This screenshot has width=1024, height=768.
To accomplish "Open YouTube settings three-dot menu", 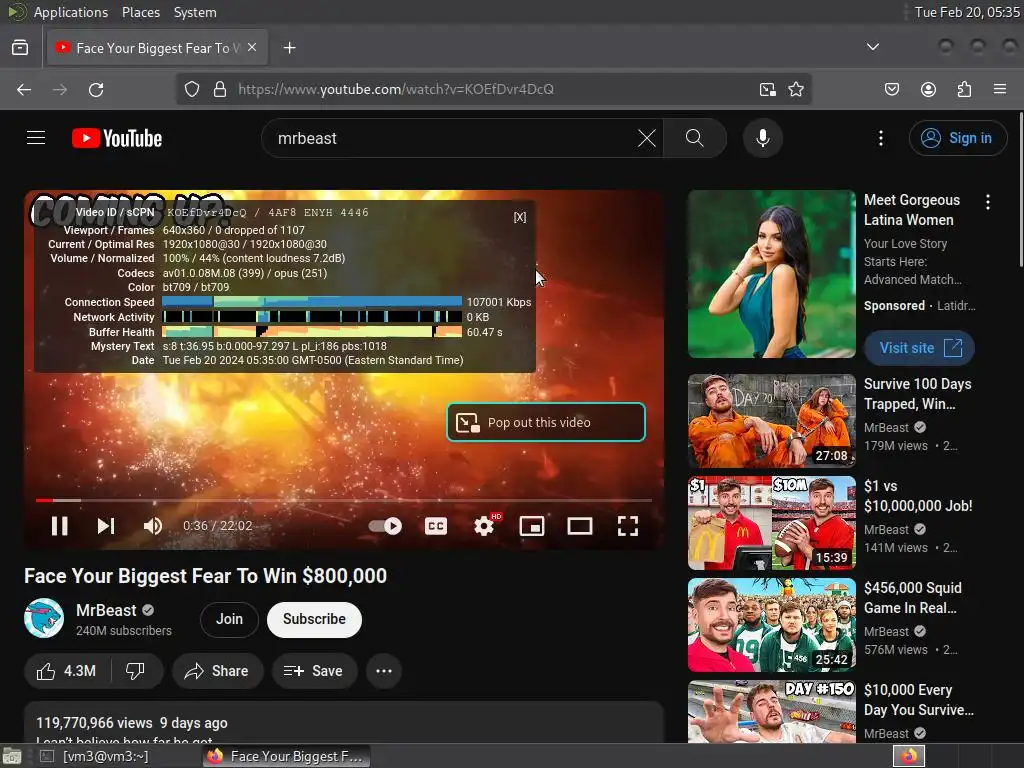I will (x=881, y=138).
